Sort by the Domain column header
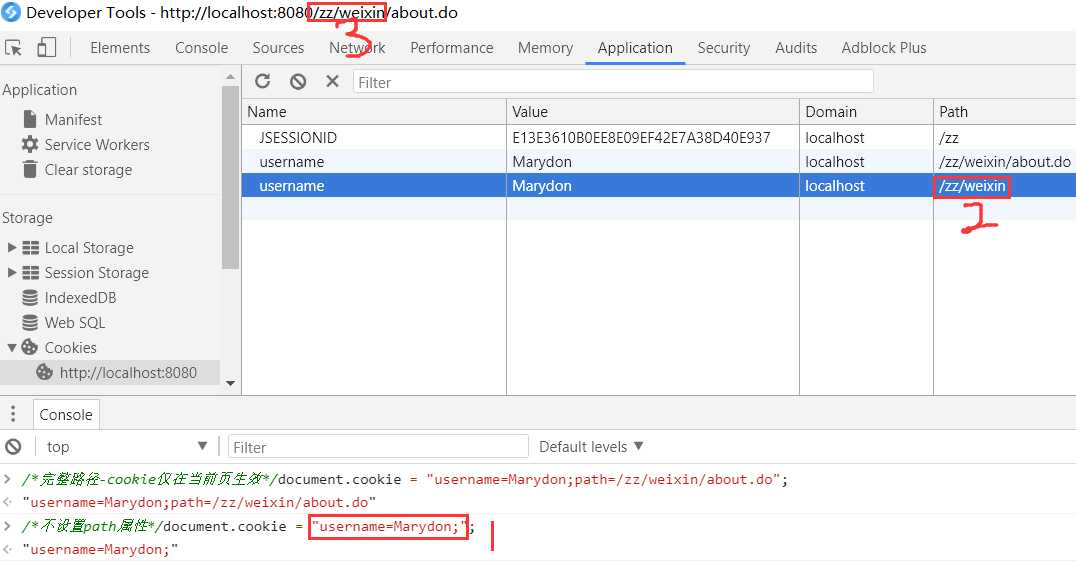The image size is (1076, 565). (x=866, y=112)
